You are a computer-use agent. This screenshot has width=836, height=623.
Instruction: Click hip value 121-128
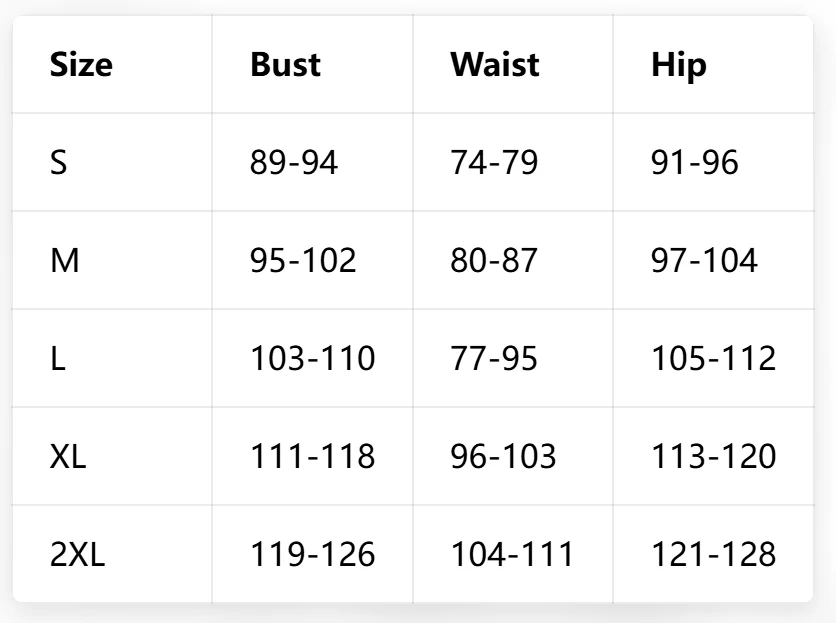pyautogui.click(x=713, y=554)
